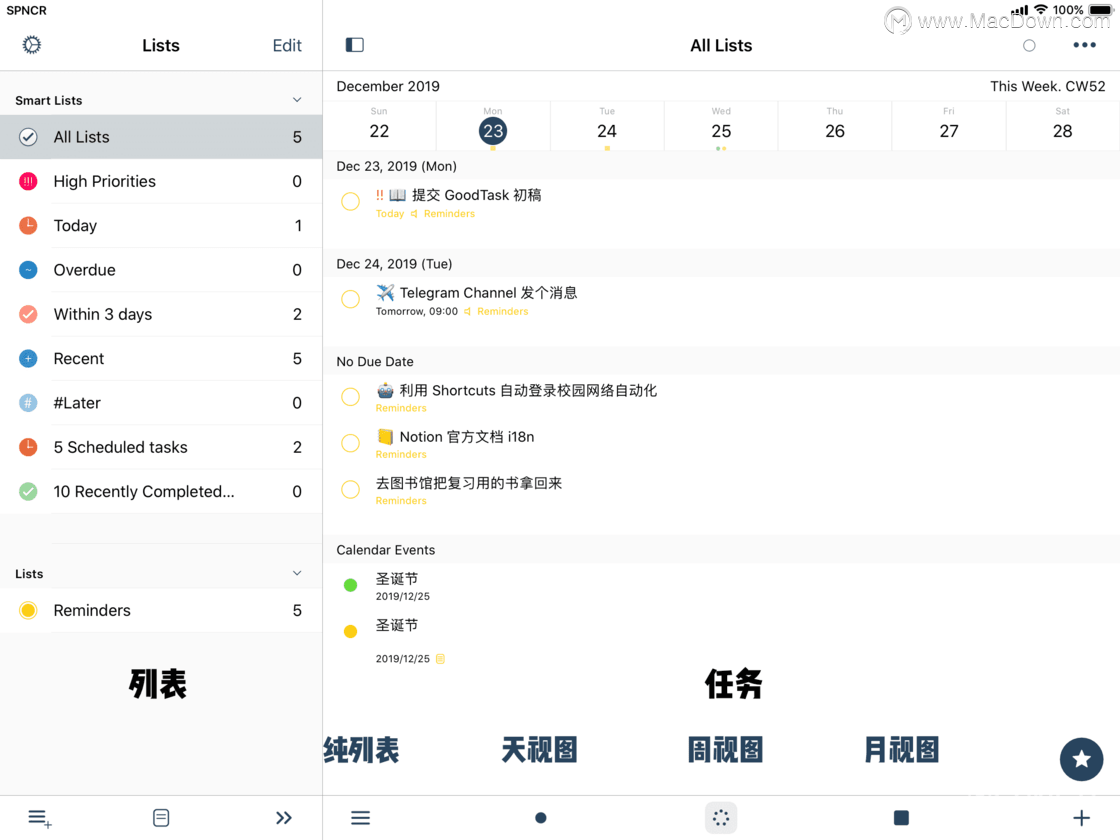Add a new list with list-plus icon
This screenshot has width=1120, height=840.
coord(39,818)
